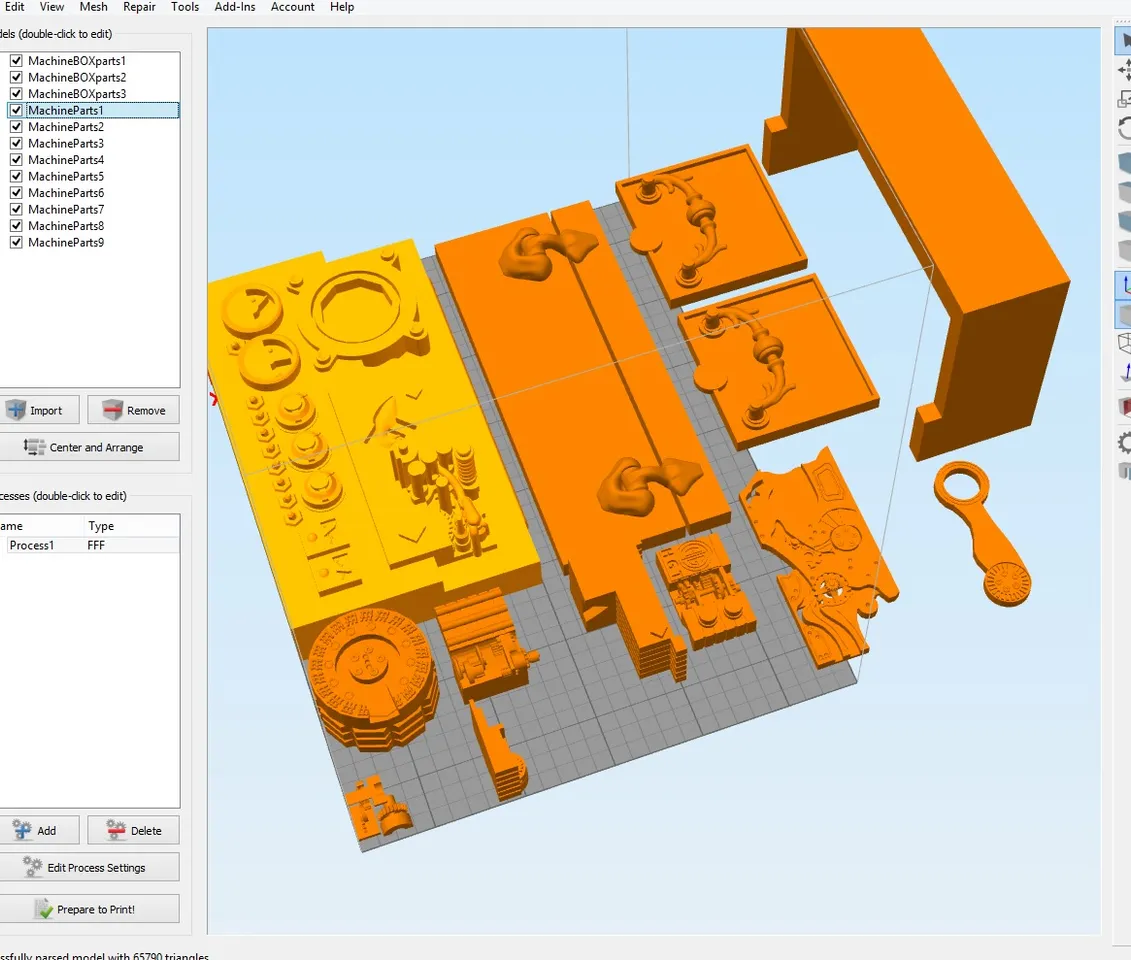Image resolution: width=1131 pixels, height=960 pixels.
Task: Open the Edit menu
Action: pyautogui.click(x=14, y=6)
